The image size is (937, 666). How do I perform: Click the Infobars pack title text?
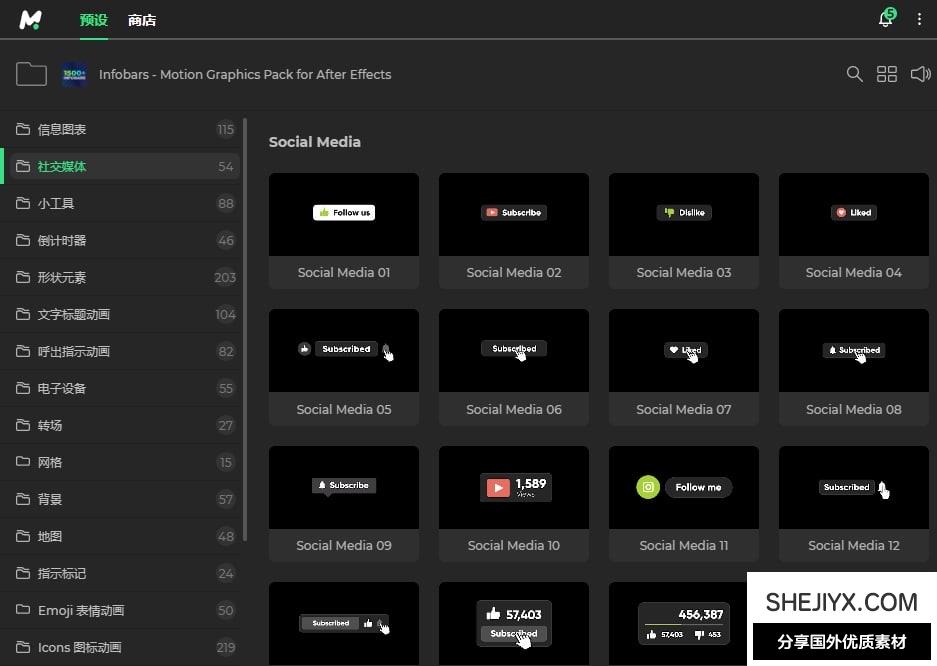245,74
